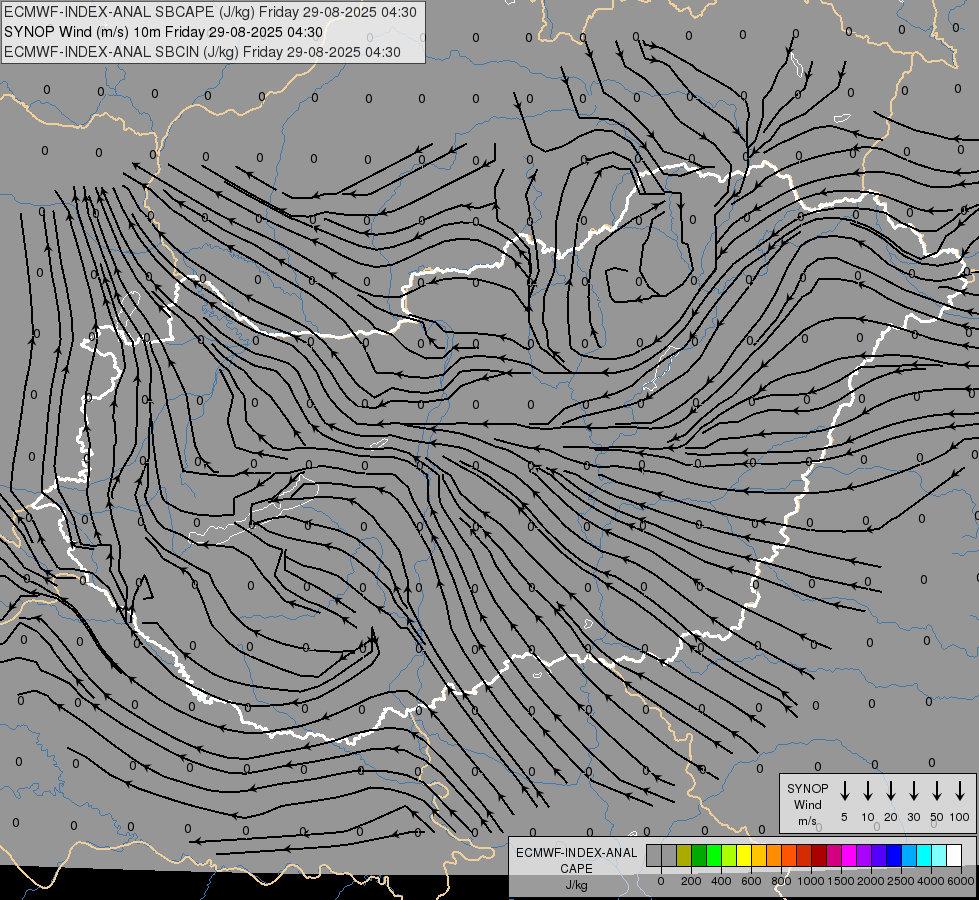Image resolution: width=979 pixels, height=900 pixels.
Task: Click the 800 tick label on the CAPE scale
Action: pyautogui.click(x=781, y=881)
